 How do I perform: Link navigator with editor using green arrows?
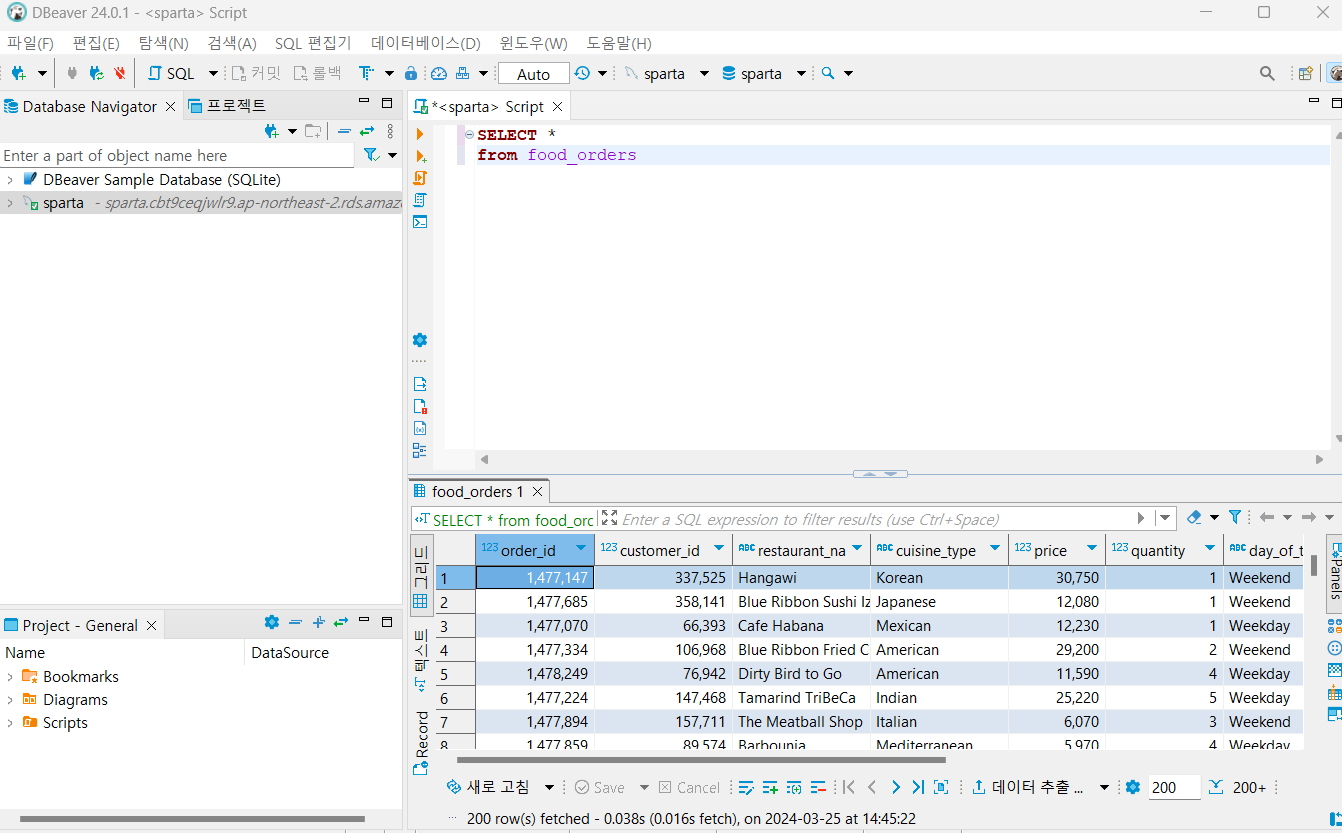(367, 131)
